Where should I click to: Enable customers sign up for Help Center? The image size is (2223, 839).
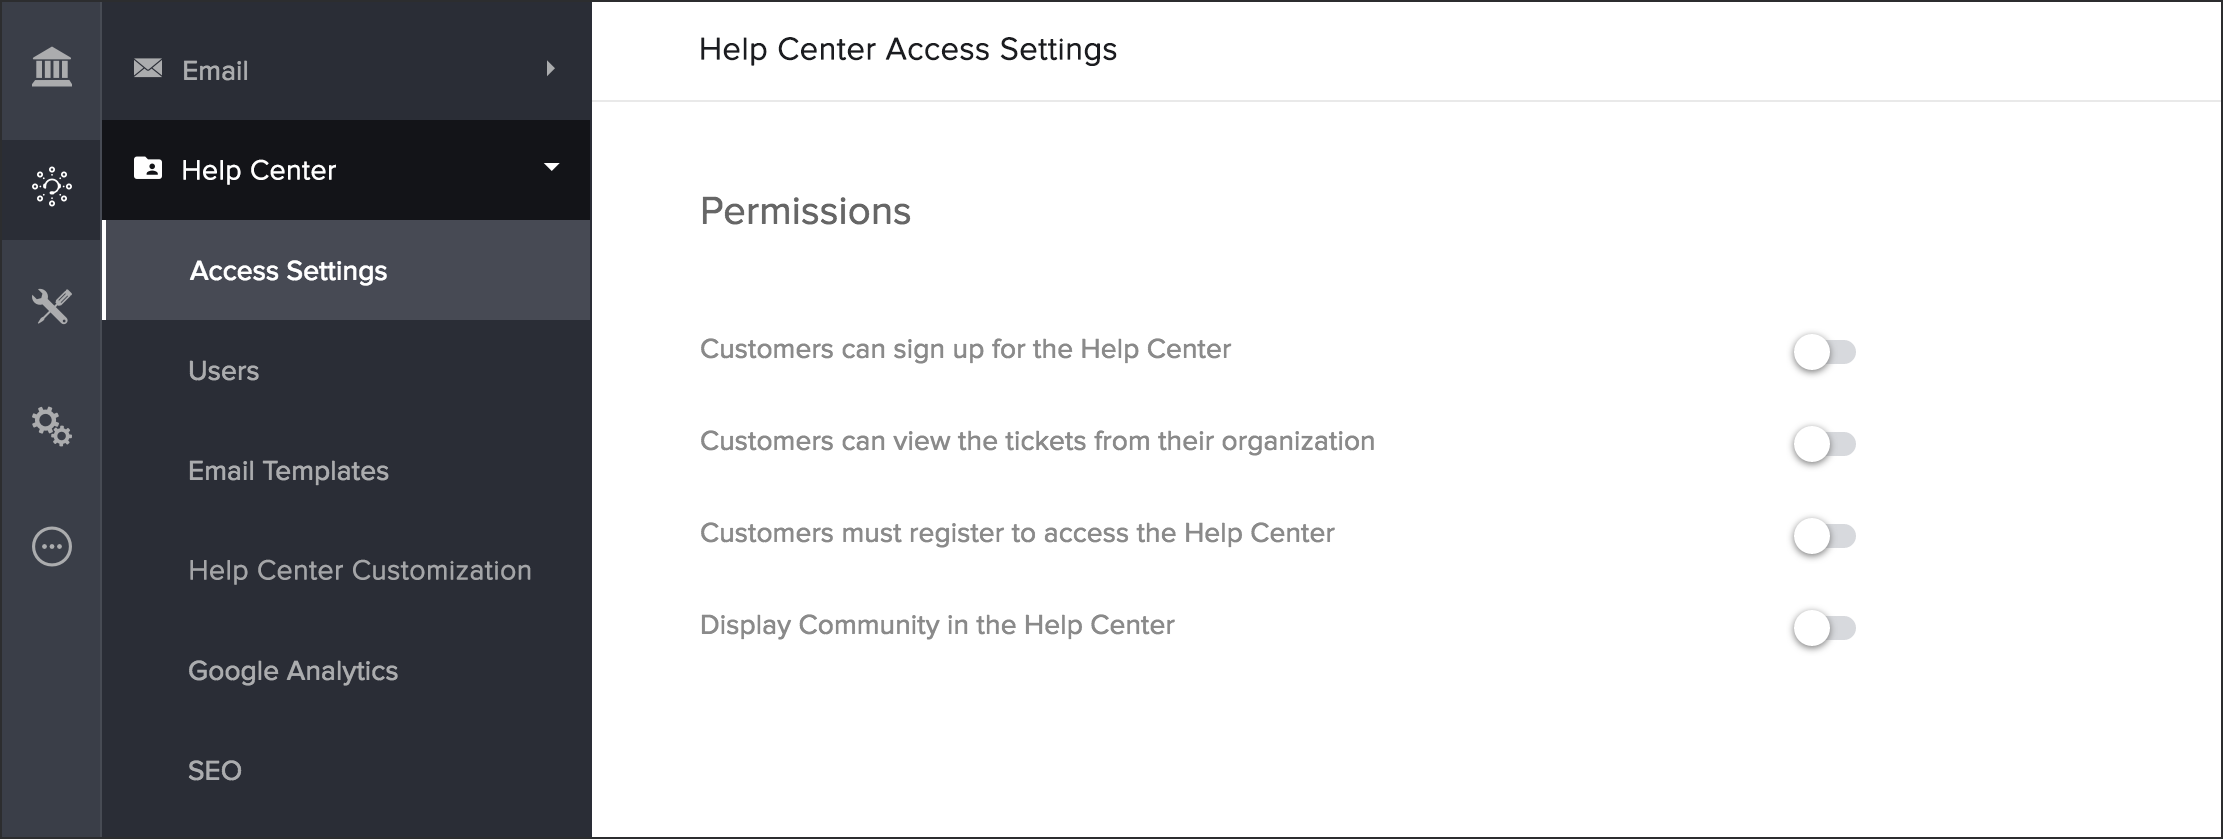pyautogui.click(x=1823, y=352)
